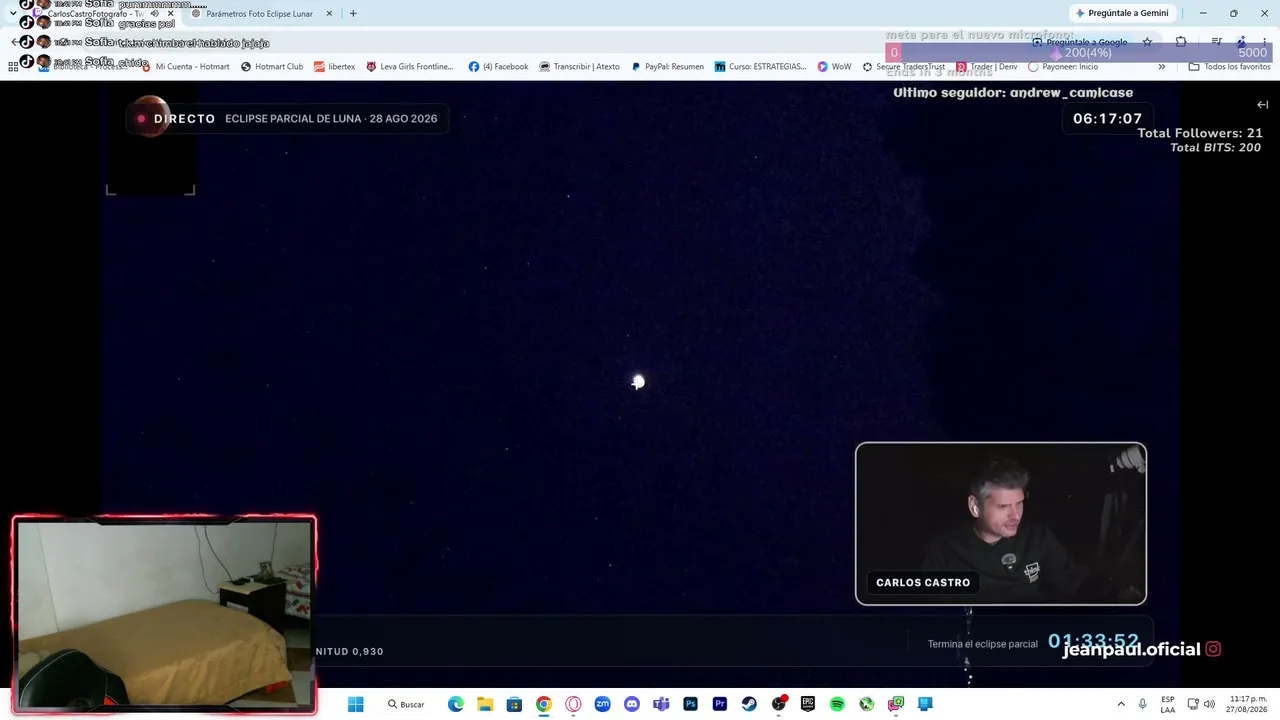
Task: Mute audio on the CarlosCastroFotografo tab
Action: (x=154, y=14)
